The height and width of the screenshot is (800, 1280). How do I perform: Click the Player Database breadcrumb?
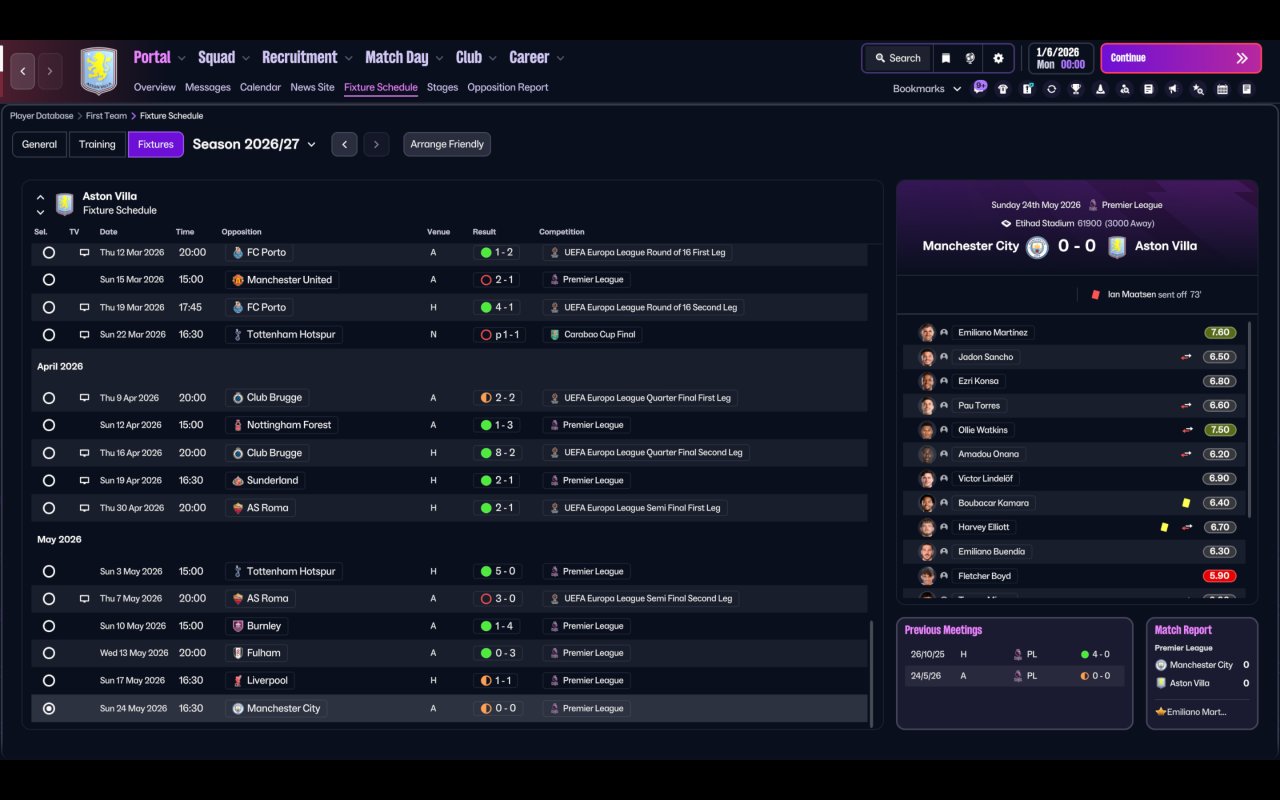(42, 116)
